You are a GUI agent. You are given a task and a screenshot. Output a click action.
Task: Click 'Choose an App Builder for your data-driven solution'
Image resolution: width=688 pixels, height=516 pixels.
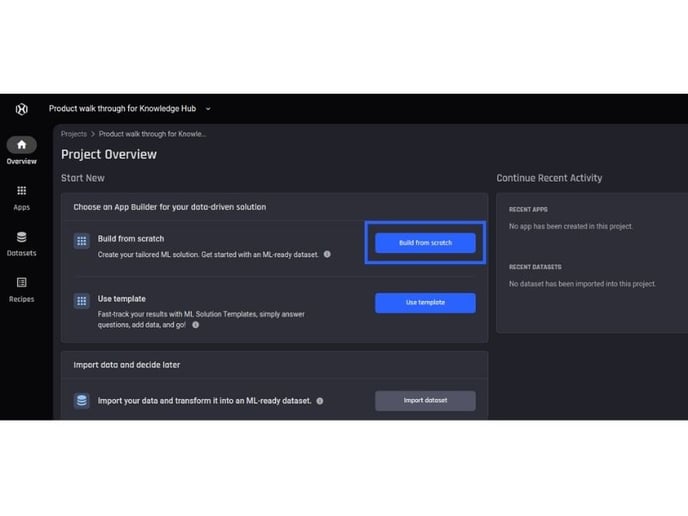coord(170,207)
